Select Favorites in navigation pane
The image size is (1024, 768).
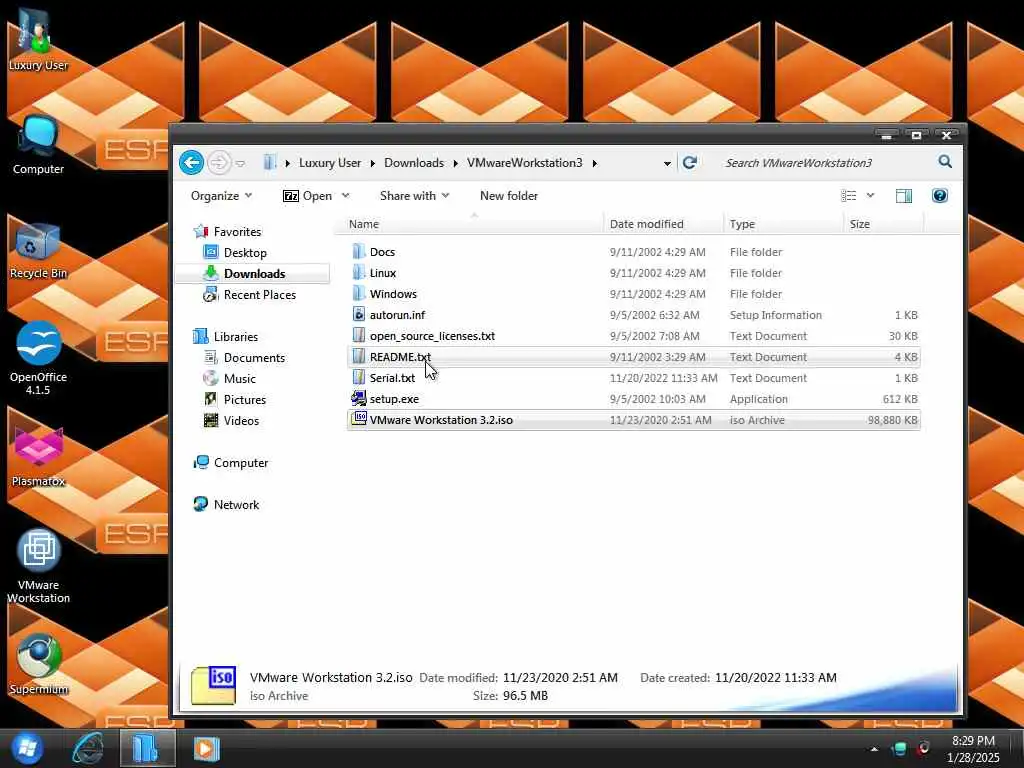227,232
